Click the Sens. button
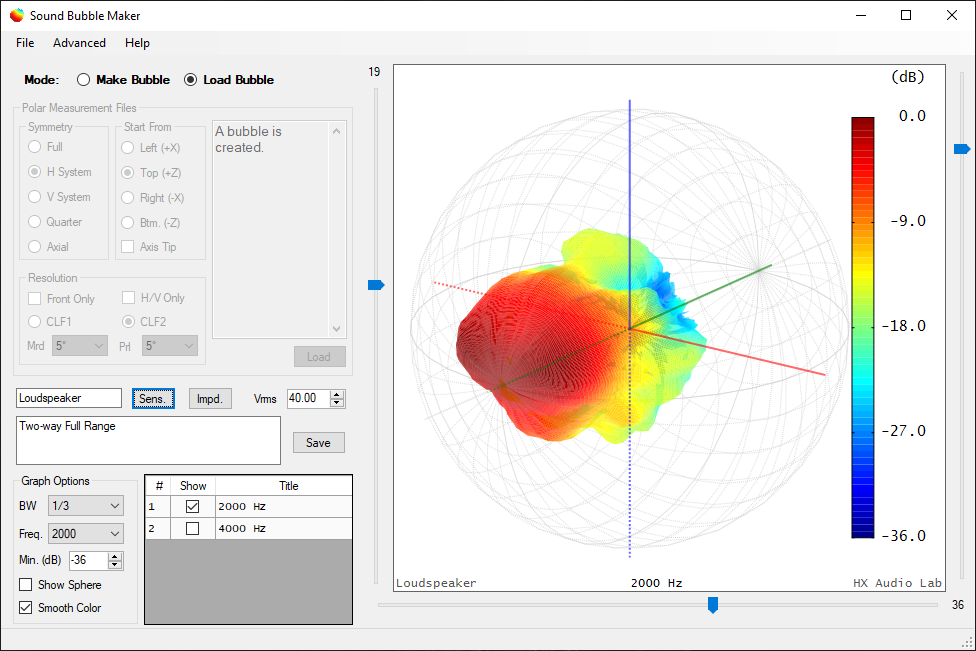 153,399
